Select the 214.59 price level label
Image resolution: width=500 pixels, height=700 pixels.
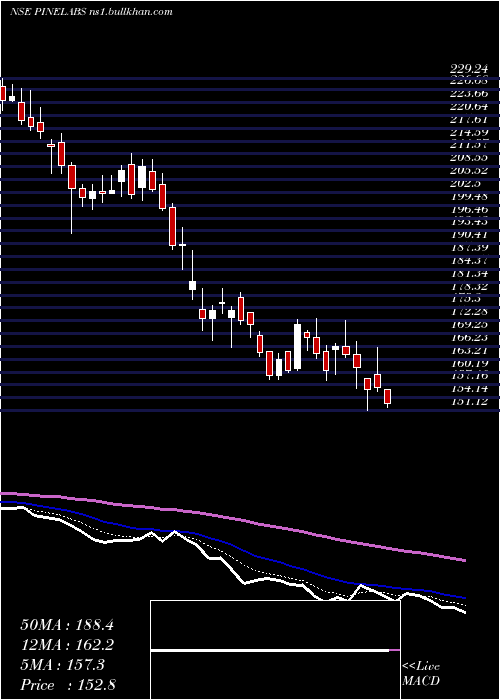click(469, 132)
